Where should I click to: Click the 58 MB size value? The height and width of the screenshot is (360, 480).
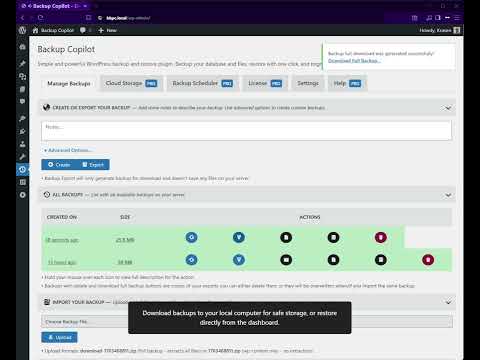pyautogui.click(x=125, y=262)
